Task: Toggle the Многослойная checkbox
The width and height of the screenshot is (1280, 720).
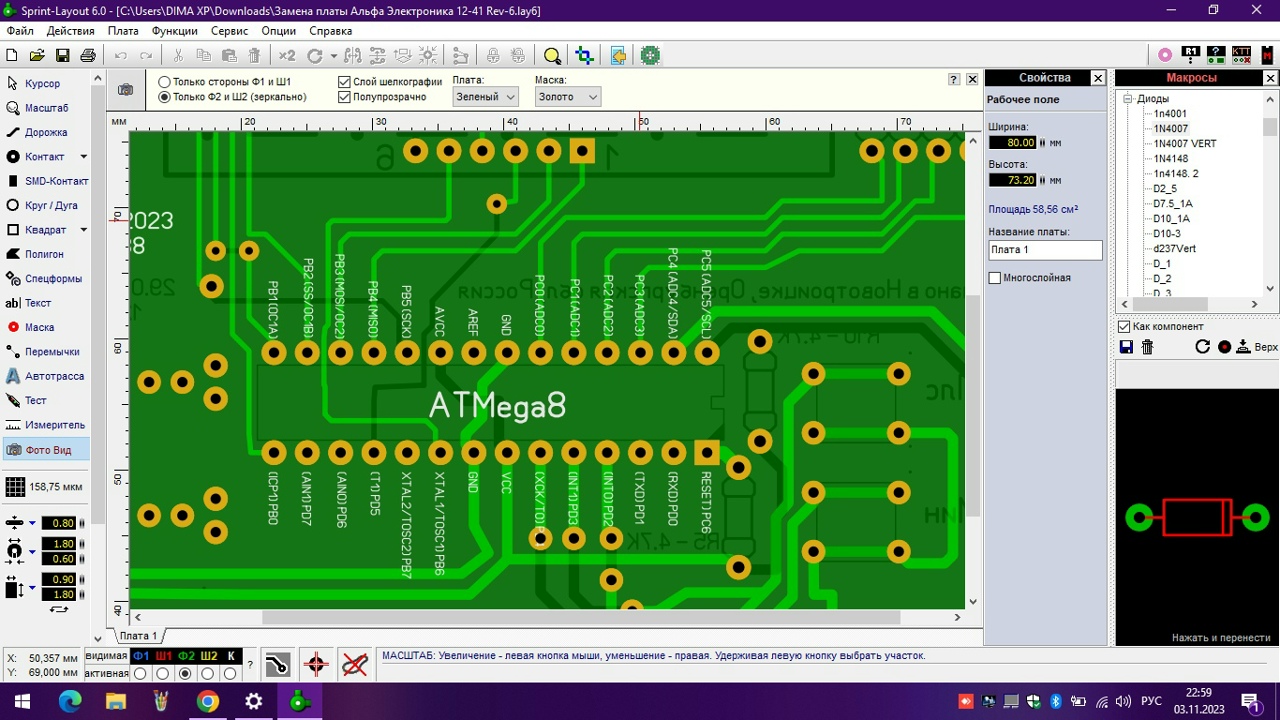Action: tap(995, 278)
